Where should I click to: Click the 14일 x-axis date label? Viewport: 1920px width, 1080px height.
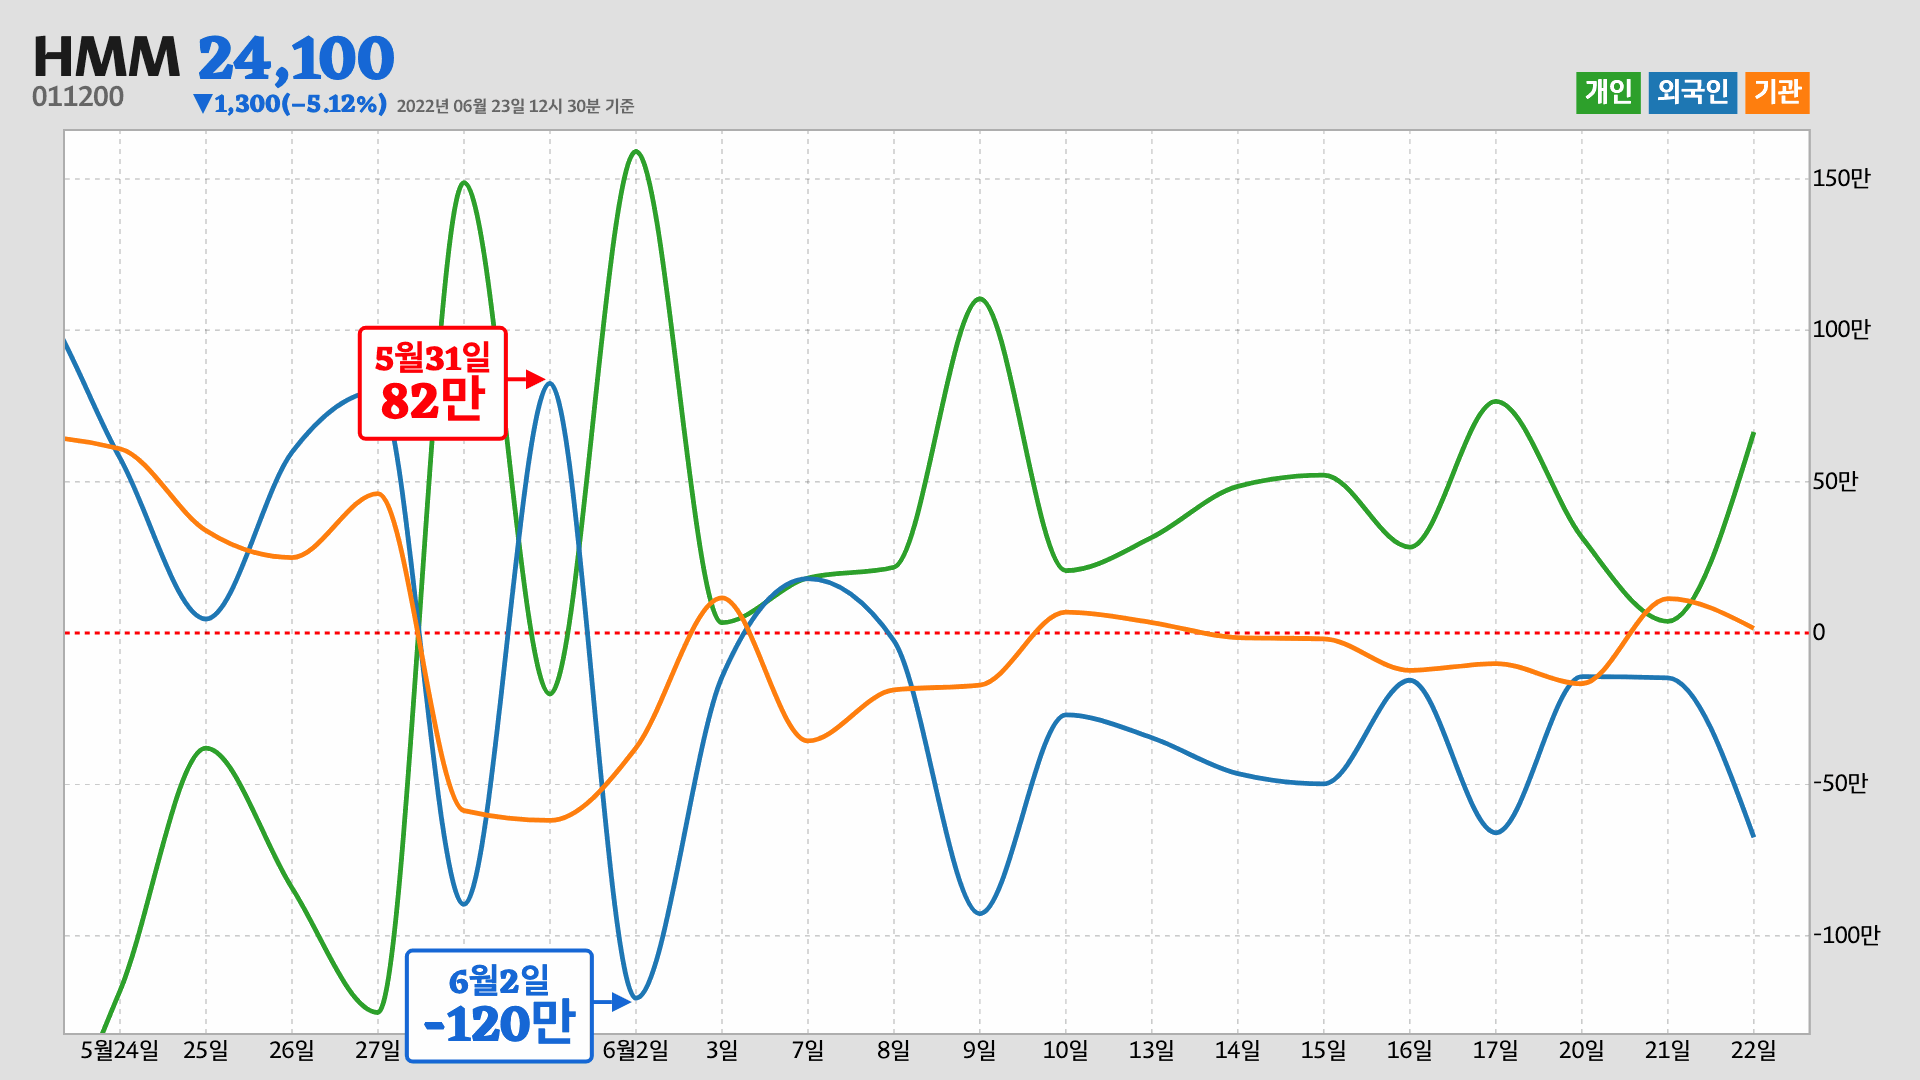[x=1238, y=1051]
